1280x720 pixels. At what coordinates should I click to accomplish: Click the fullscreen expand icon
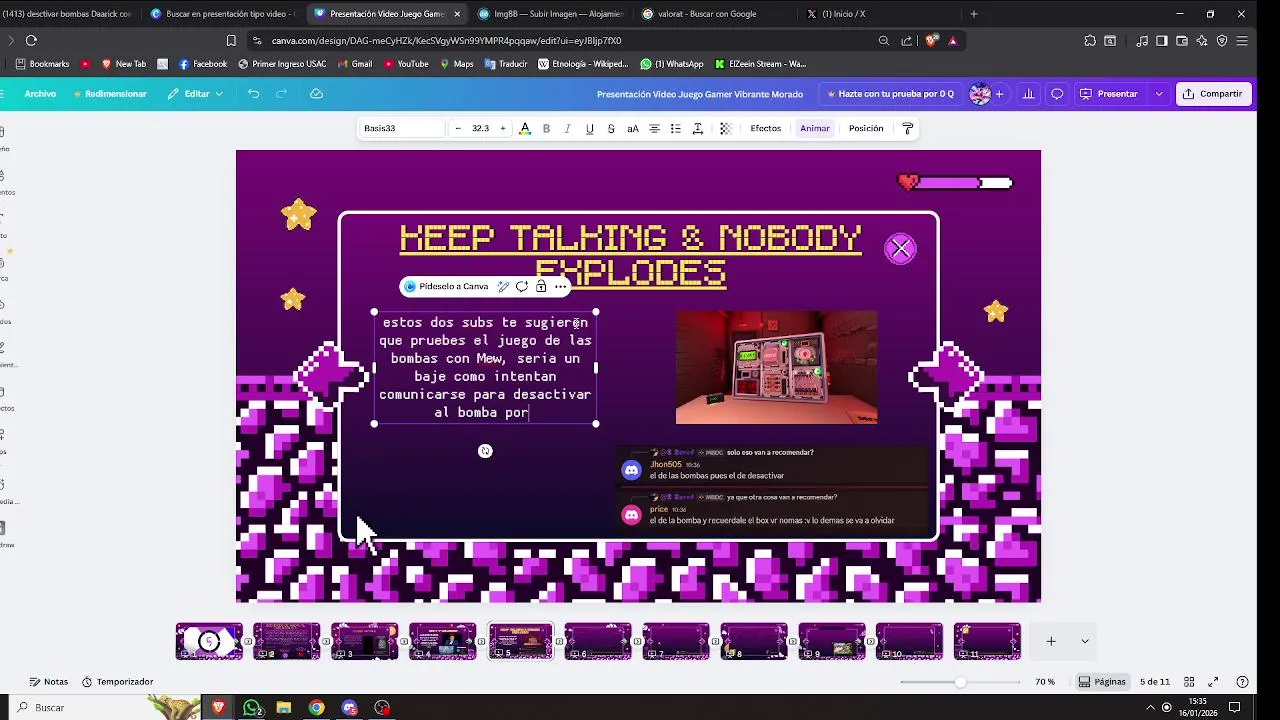coord(1213,682)
